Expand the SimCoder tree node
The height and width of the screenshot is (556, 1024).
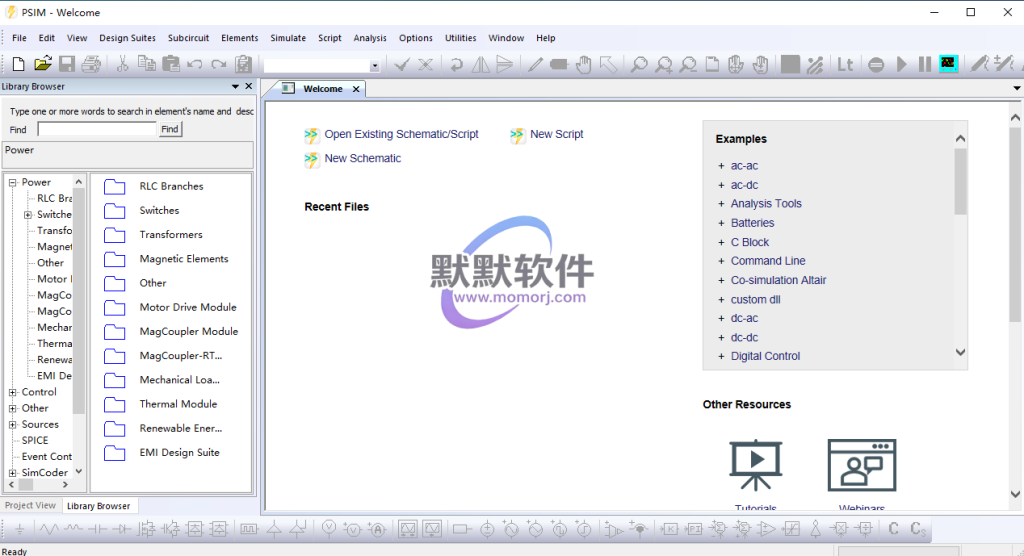(12, 473)
